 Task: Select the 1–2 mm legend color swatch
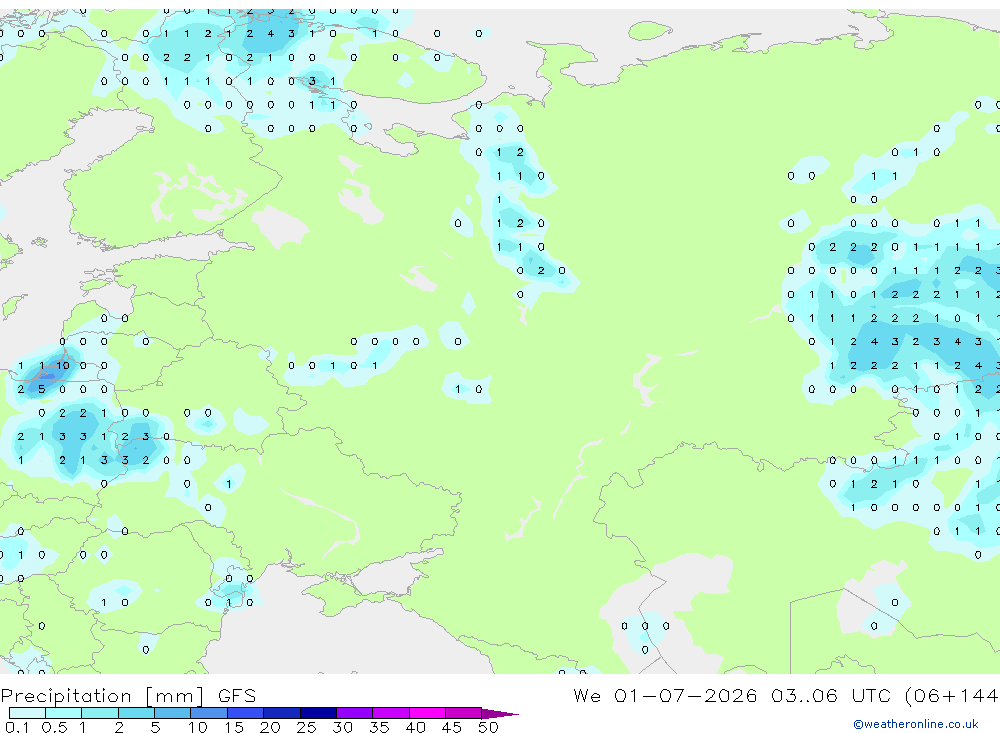[x=99, y=713]
